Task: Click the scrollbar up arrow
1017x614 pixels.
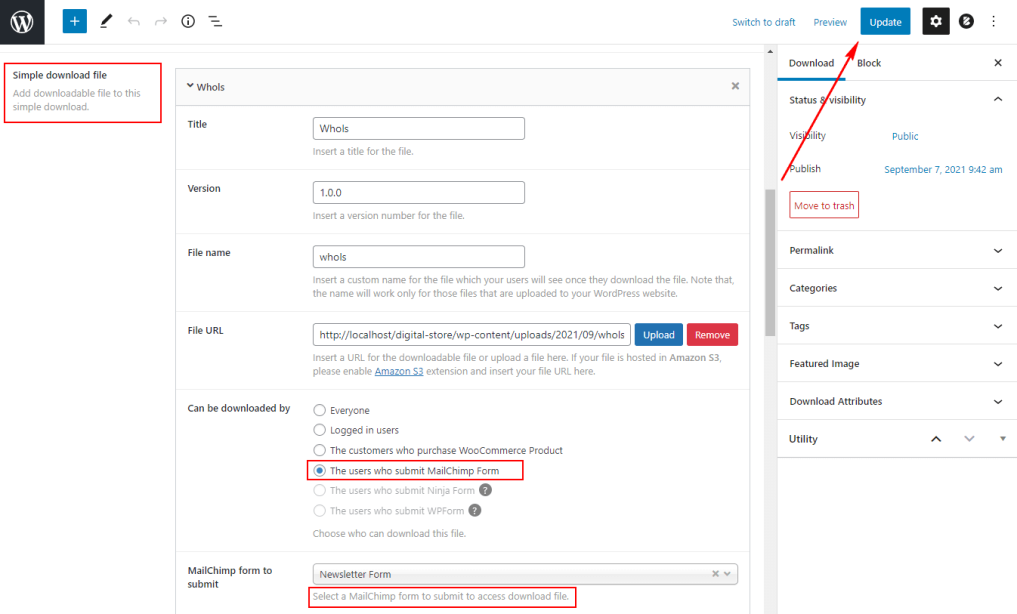Action: [x=770, y=51]
